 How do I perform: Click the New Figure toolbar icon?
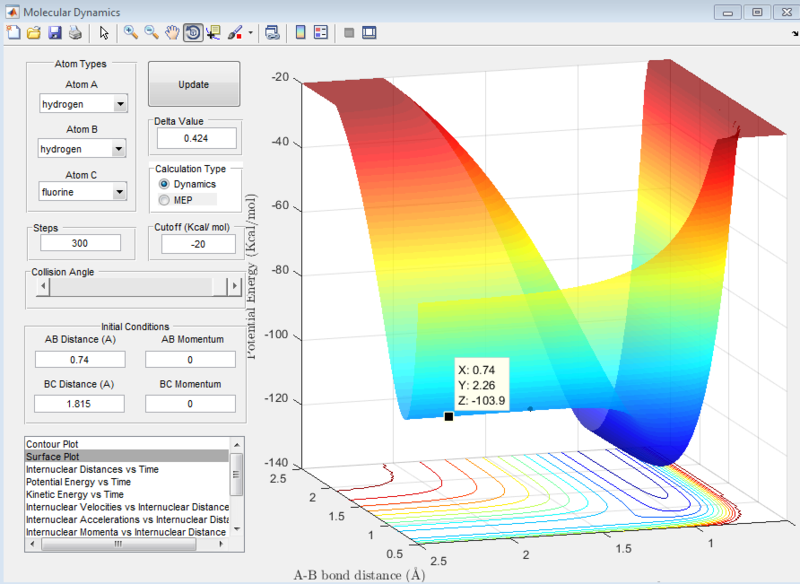pyautogui.click(x=13, y=33)
